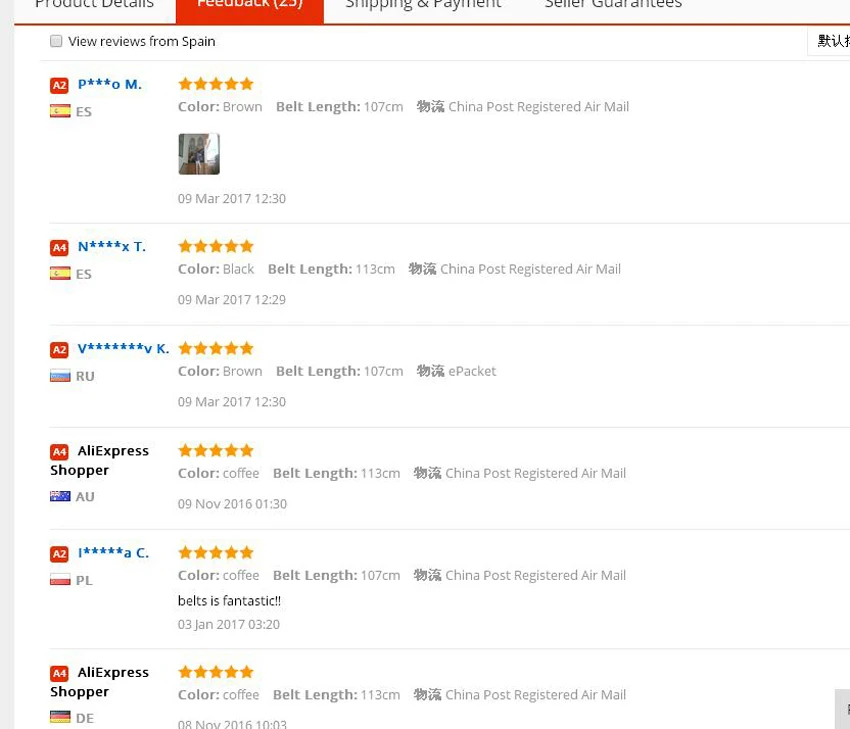Open the Feedback tab
The width and height of the screenshot is (850, 729).
pyautogui.click(x=250, y=7)
